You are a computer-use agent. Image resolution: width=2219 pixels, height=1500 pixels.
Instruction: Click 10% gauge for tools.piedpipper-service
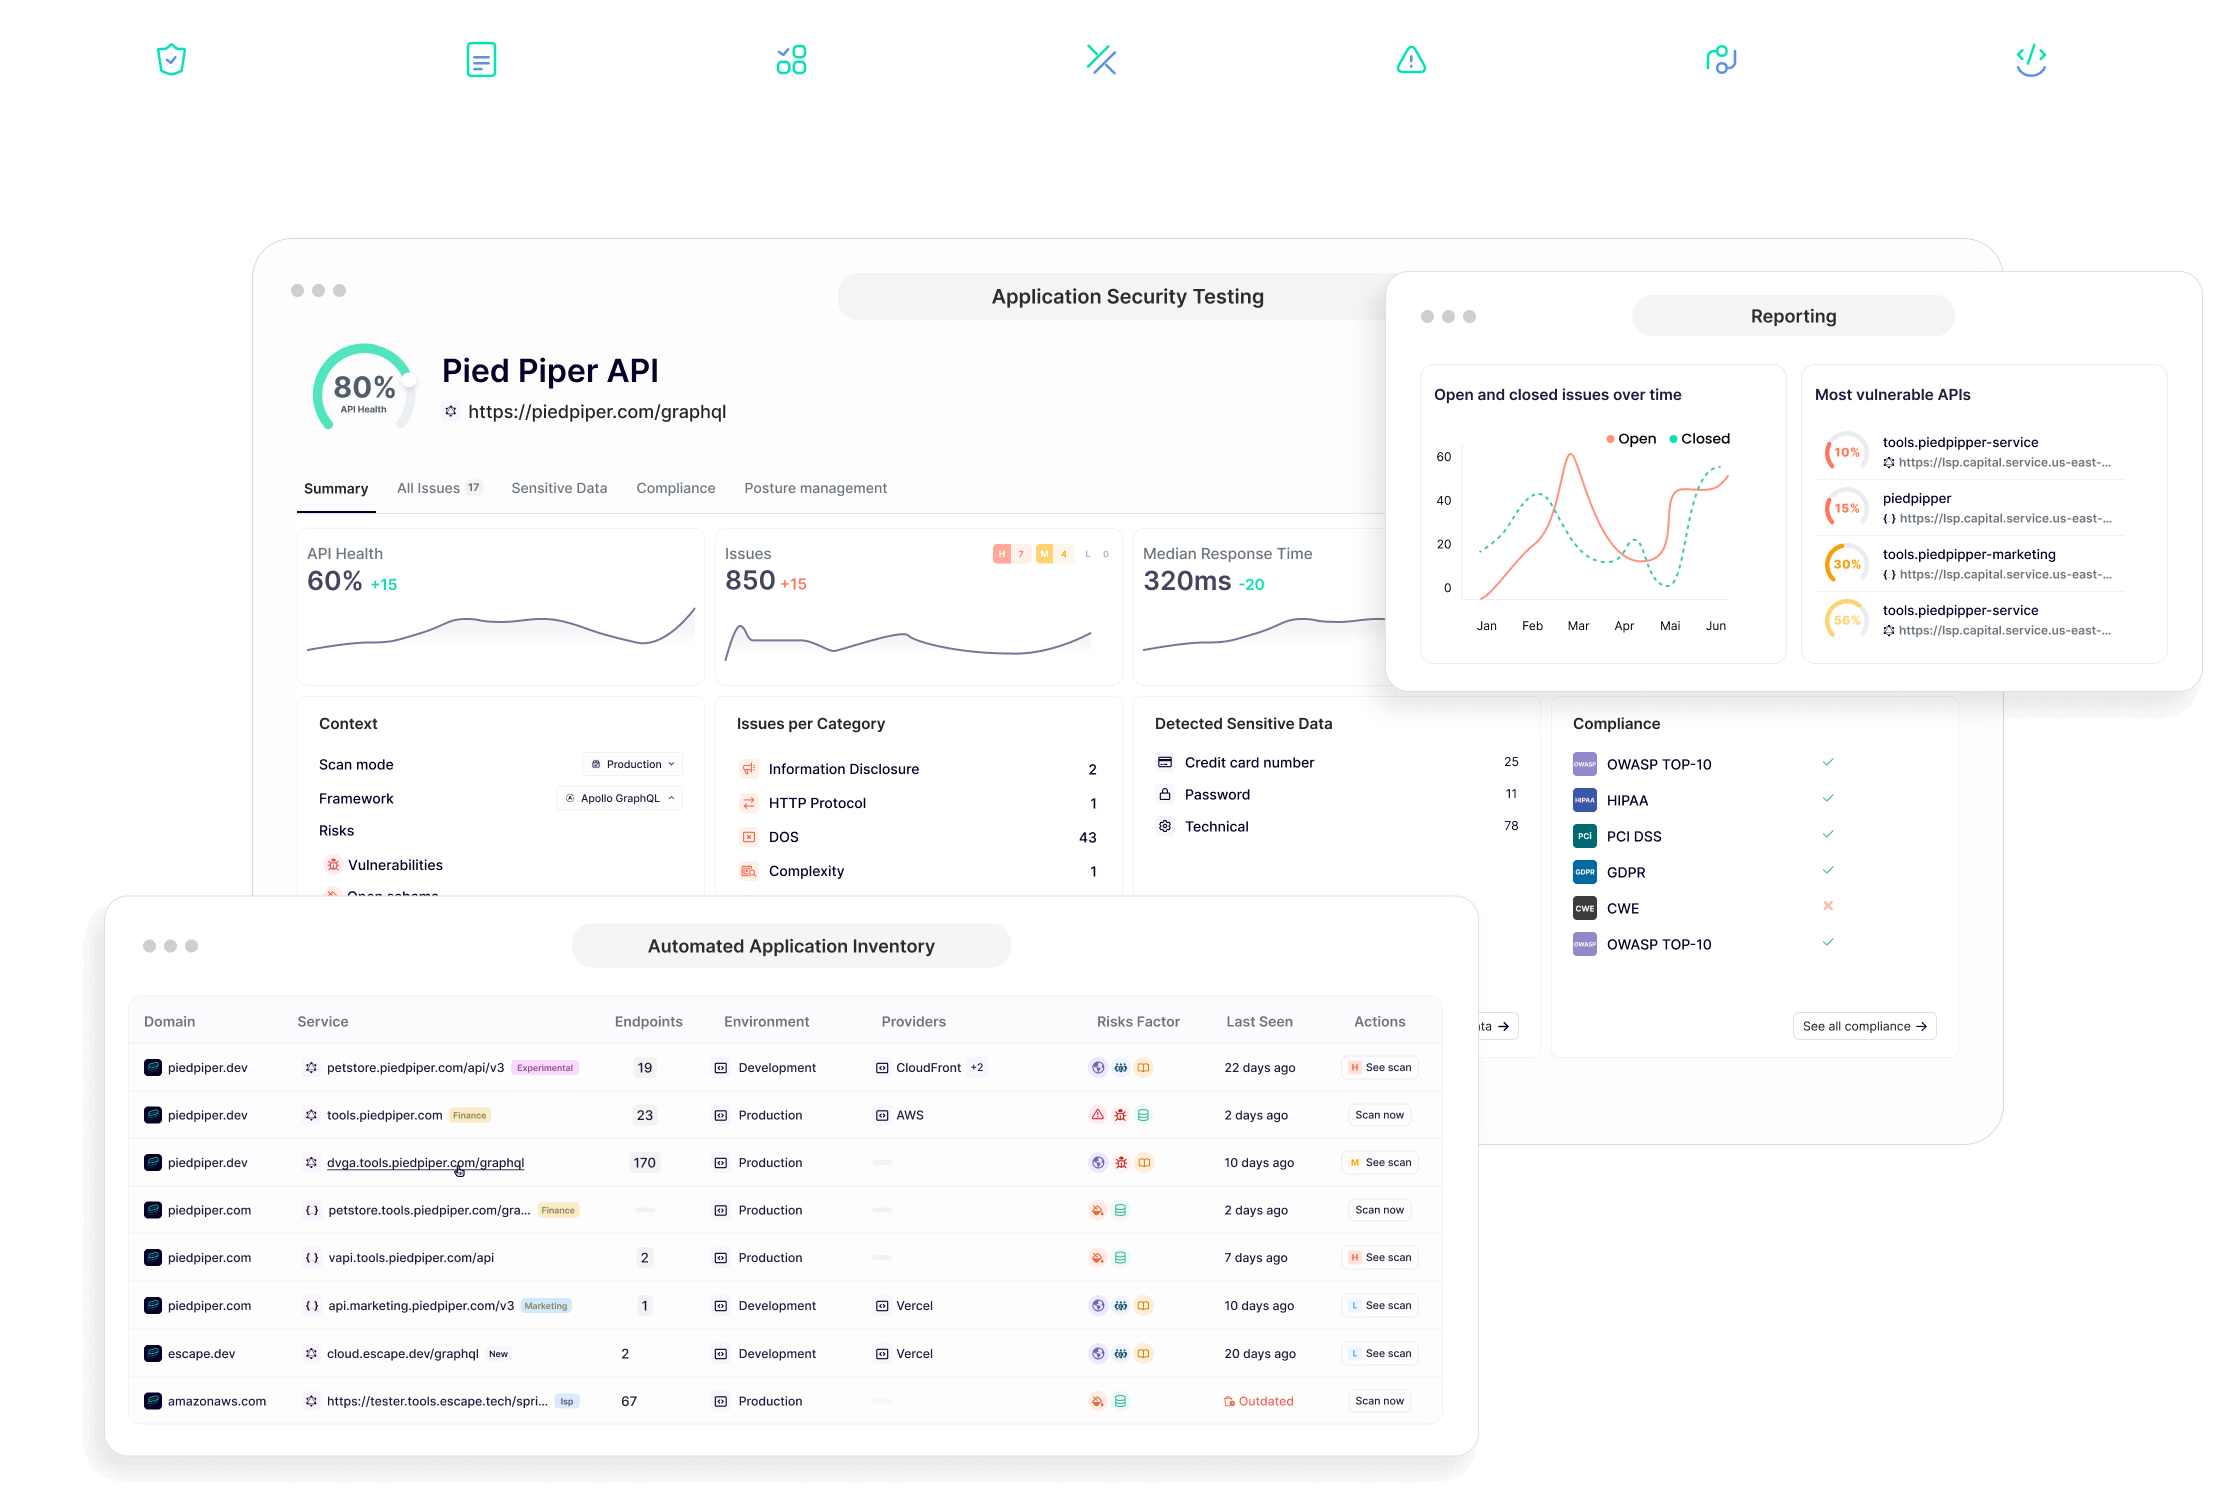coord(1846,452)
